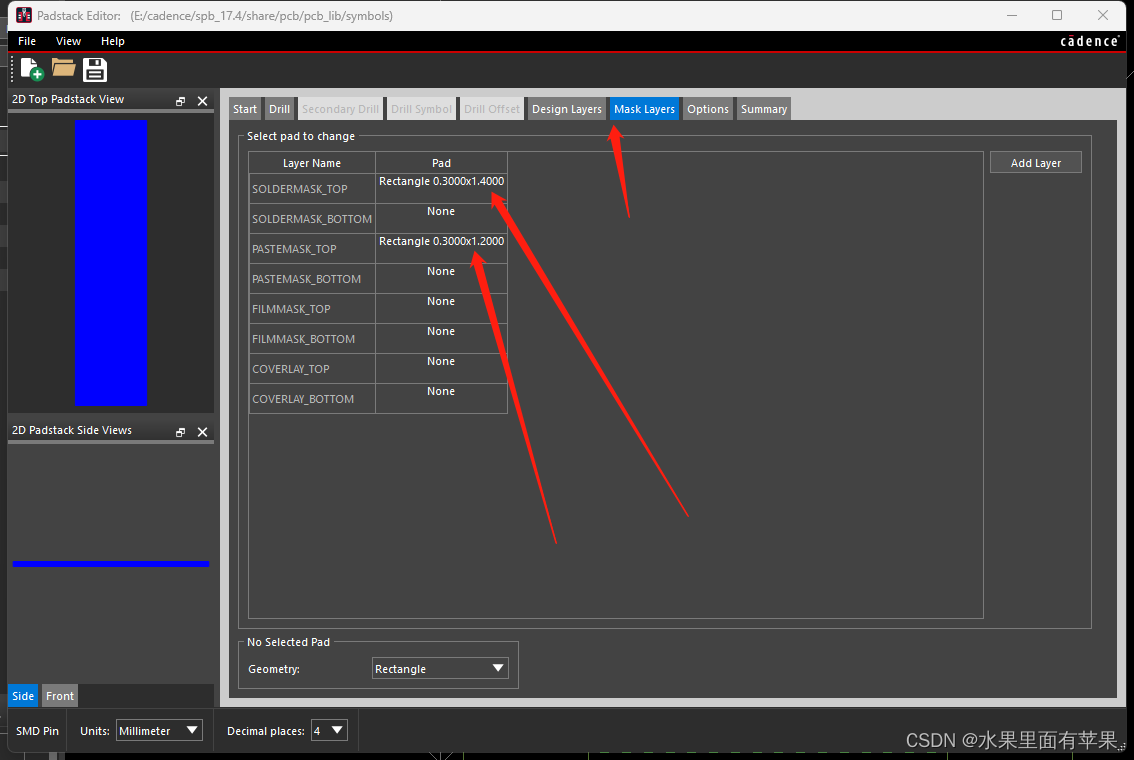Open the File menu
This screenshot has width=1134, height=760.
click(x=27, y=41)
